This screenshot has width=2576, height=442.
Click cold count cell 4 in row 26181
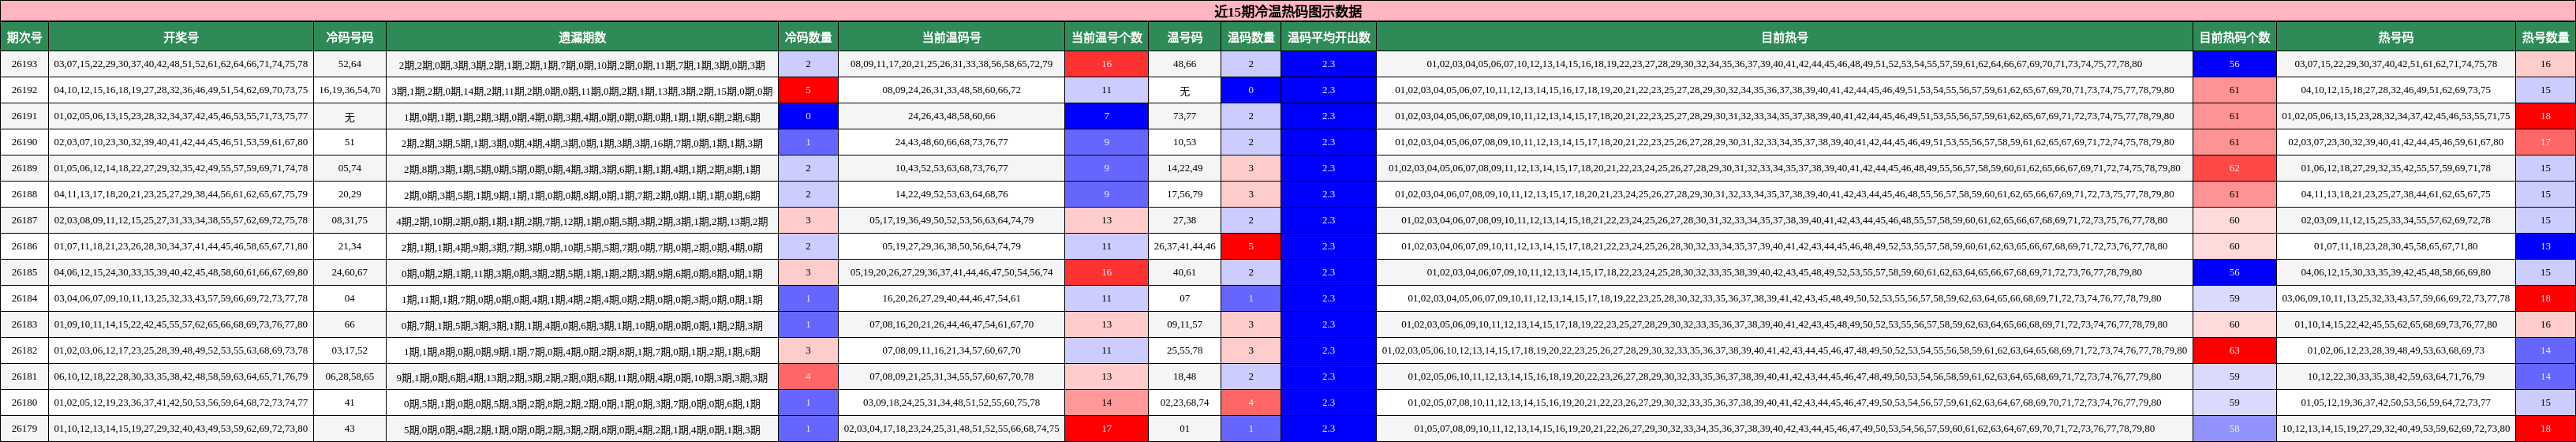coord(808,376)
